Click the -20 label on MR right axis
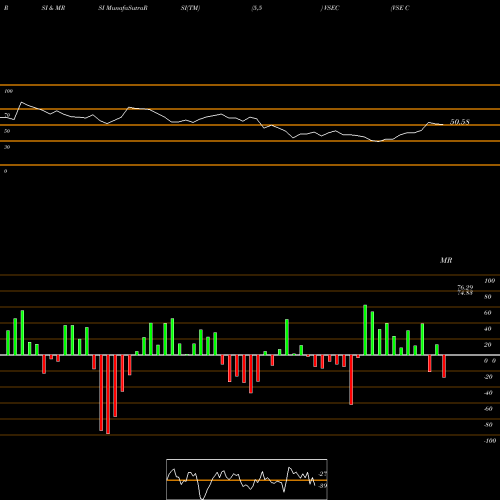This screenshot has height=500, width=500. coord(488,377)
